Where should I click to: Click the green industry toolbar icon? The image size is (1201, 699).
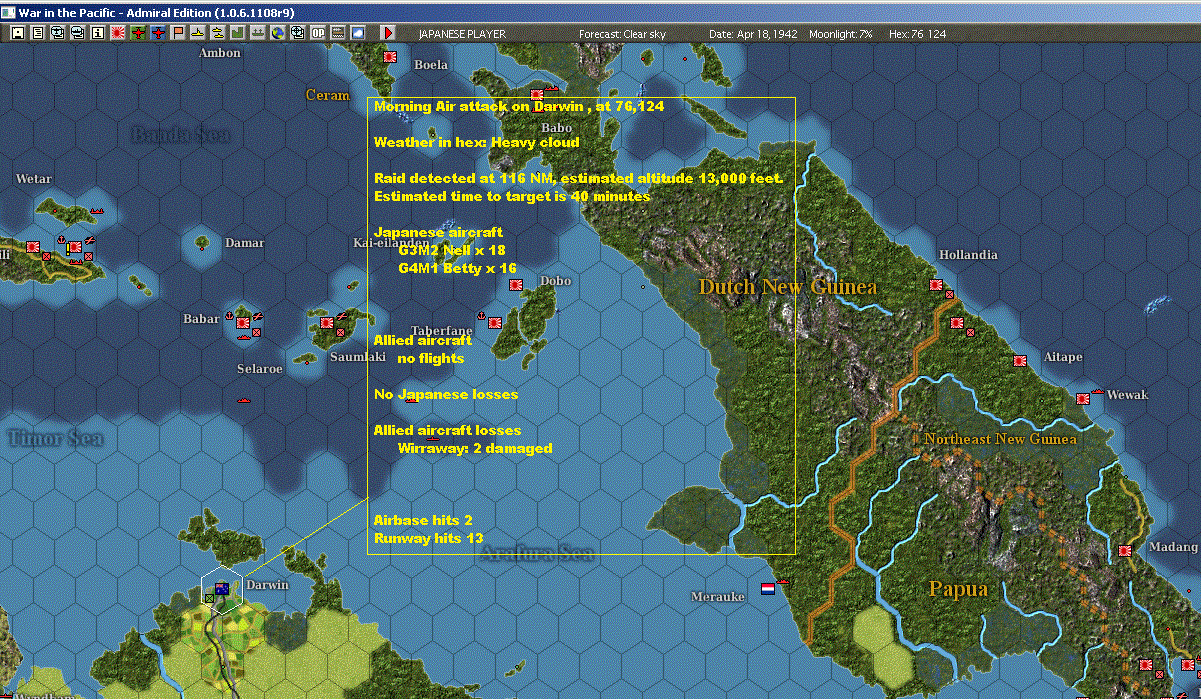[x=238, y=33]
